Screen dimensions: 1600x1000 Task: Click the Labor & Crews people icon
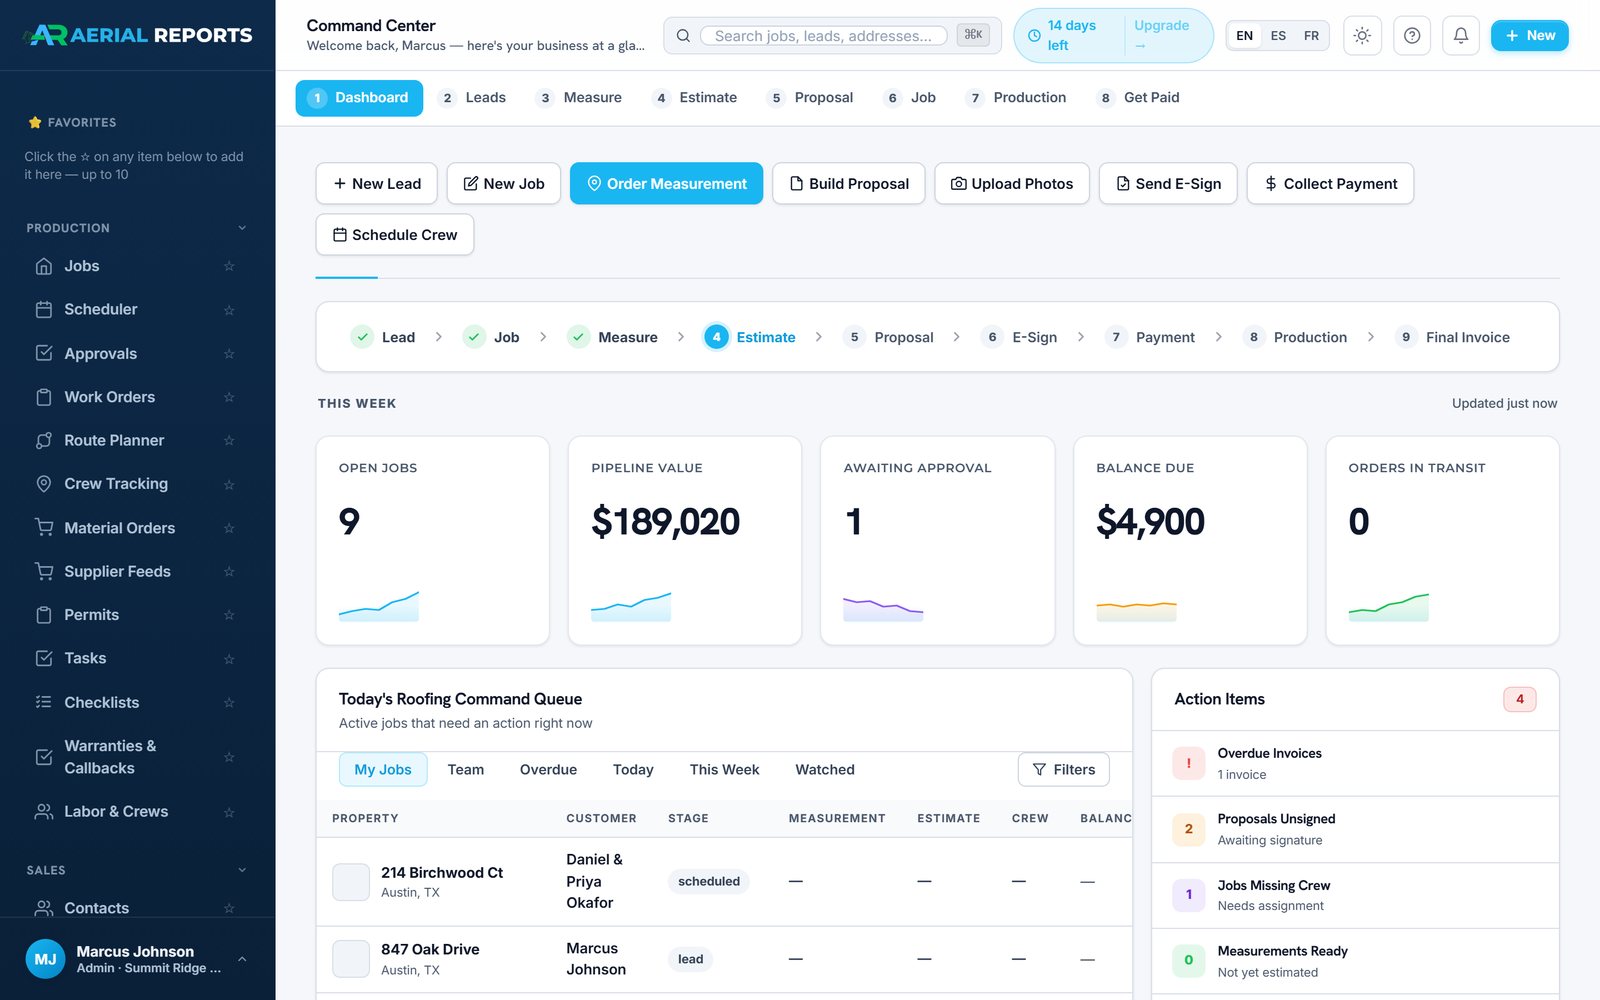(44, 812)
